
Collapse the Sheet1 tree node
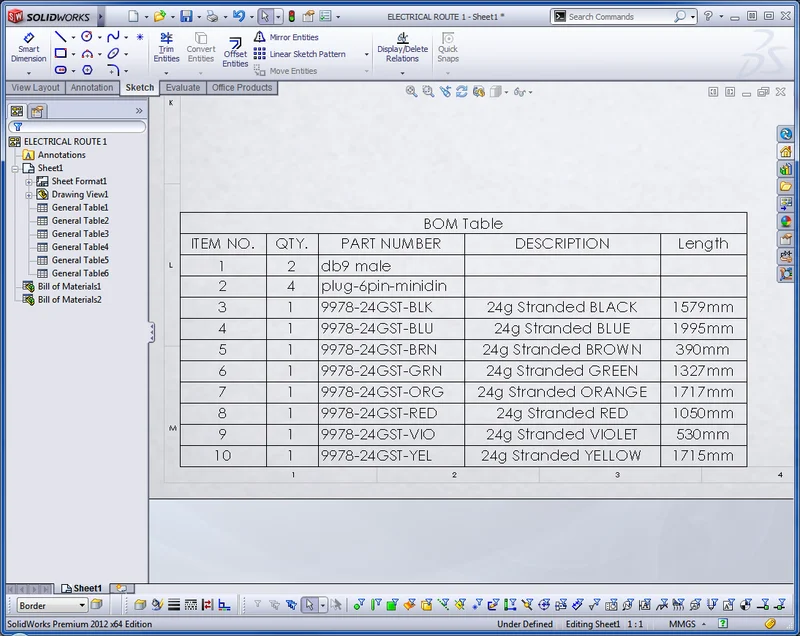15,168
